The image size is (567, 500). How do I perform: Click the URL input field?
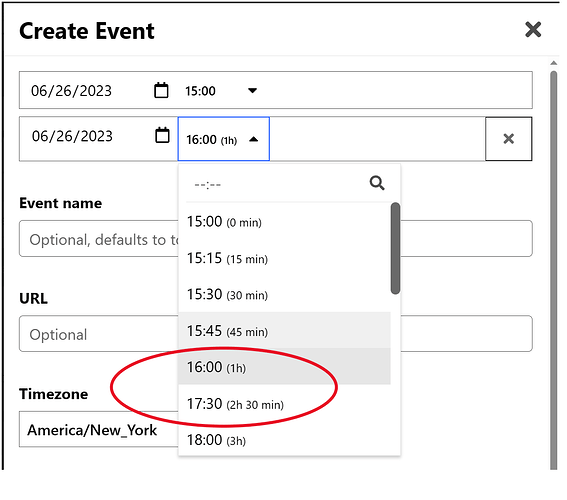(x=276, y=334)
